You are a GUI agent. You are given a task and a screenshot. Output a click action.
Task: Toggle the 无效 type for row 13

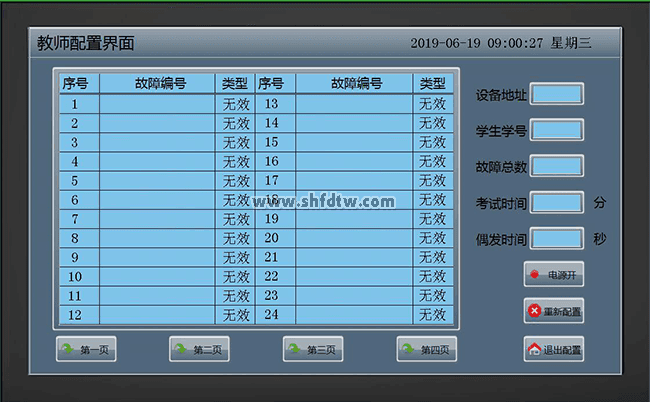pyautogui.click(x=432, y=104)
